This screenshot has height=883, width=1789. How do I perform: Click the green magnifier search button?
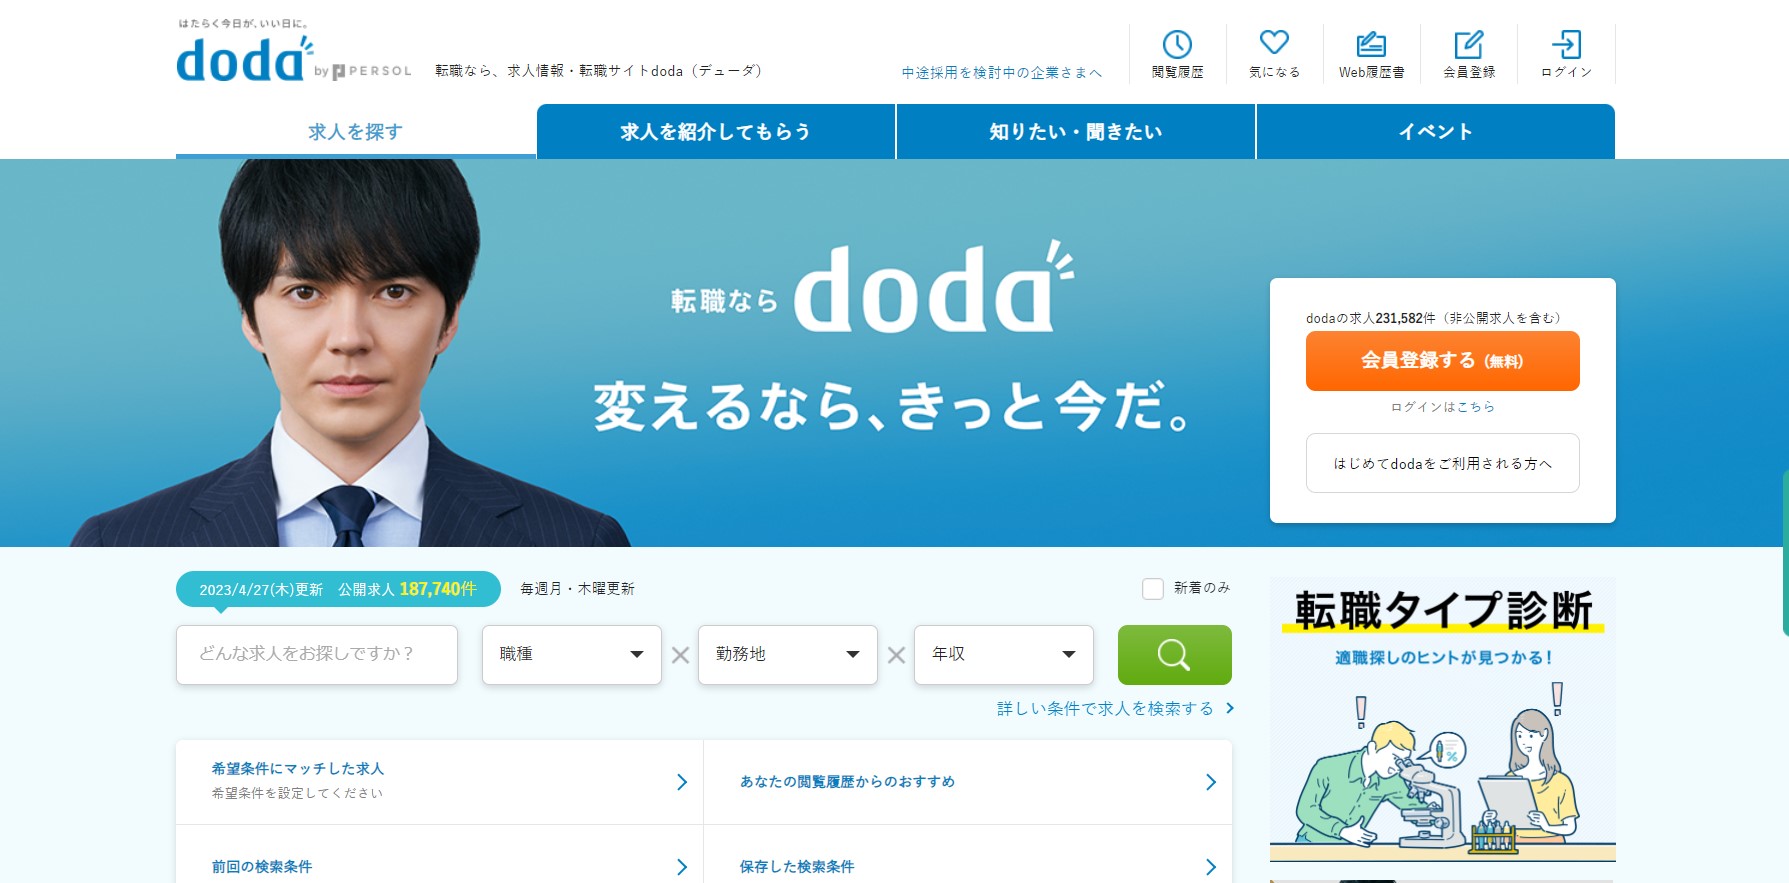(1174, 655)
